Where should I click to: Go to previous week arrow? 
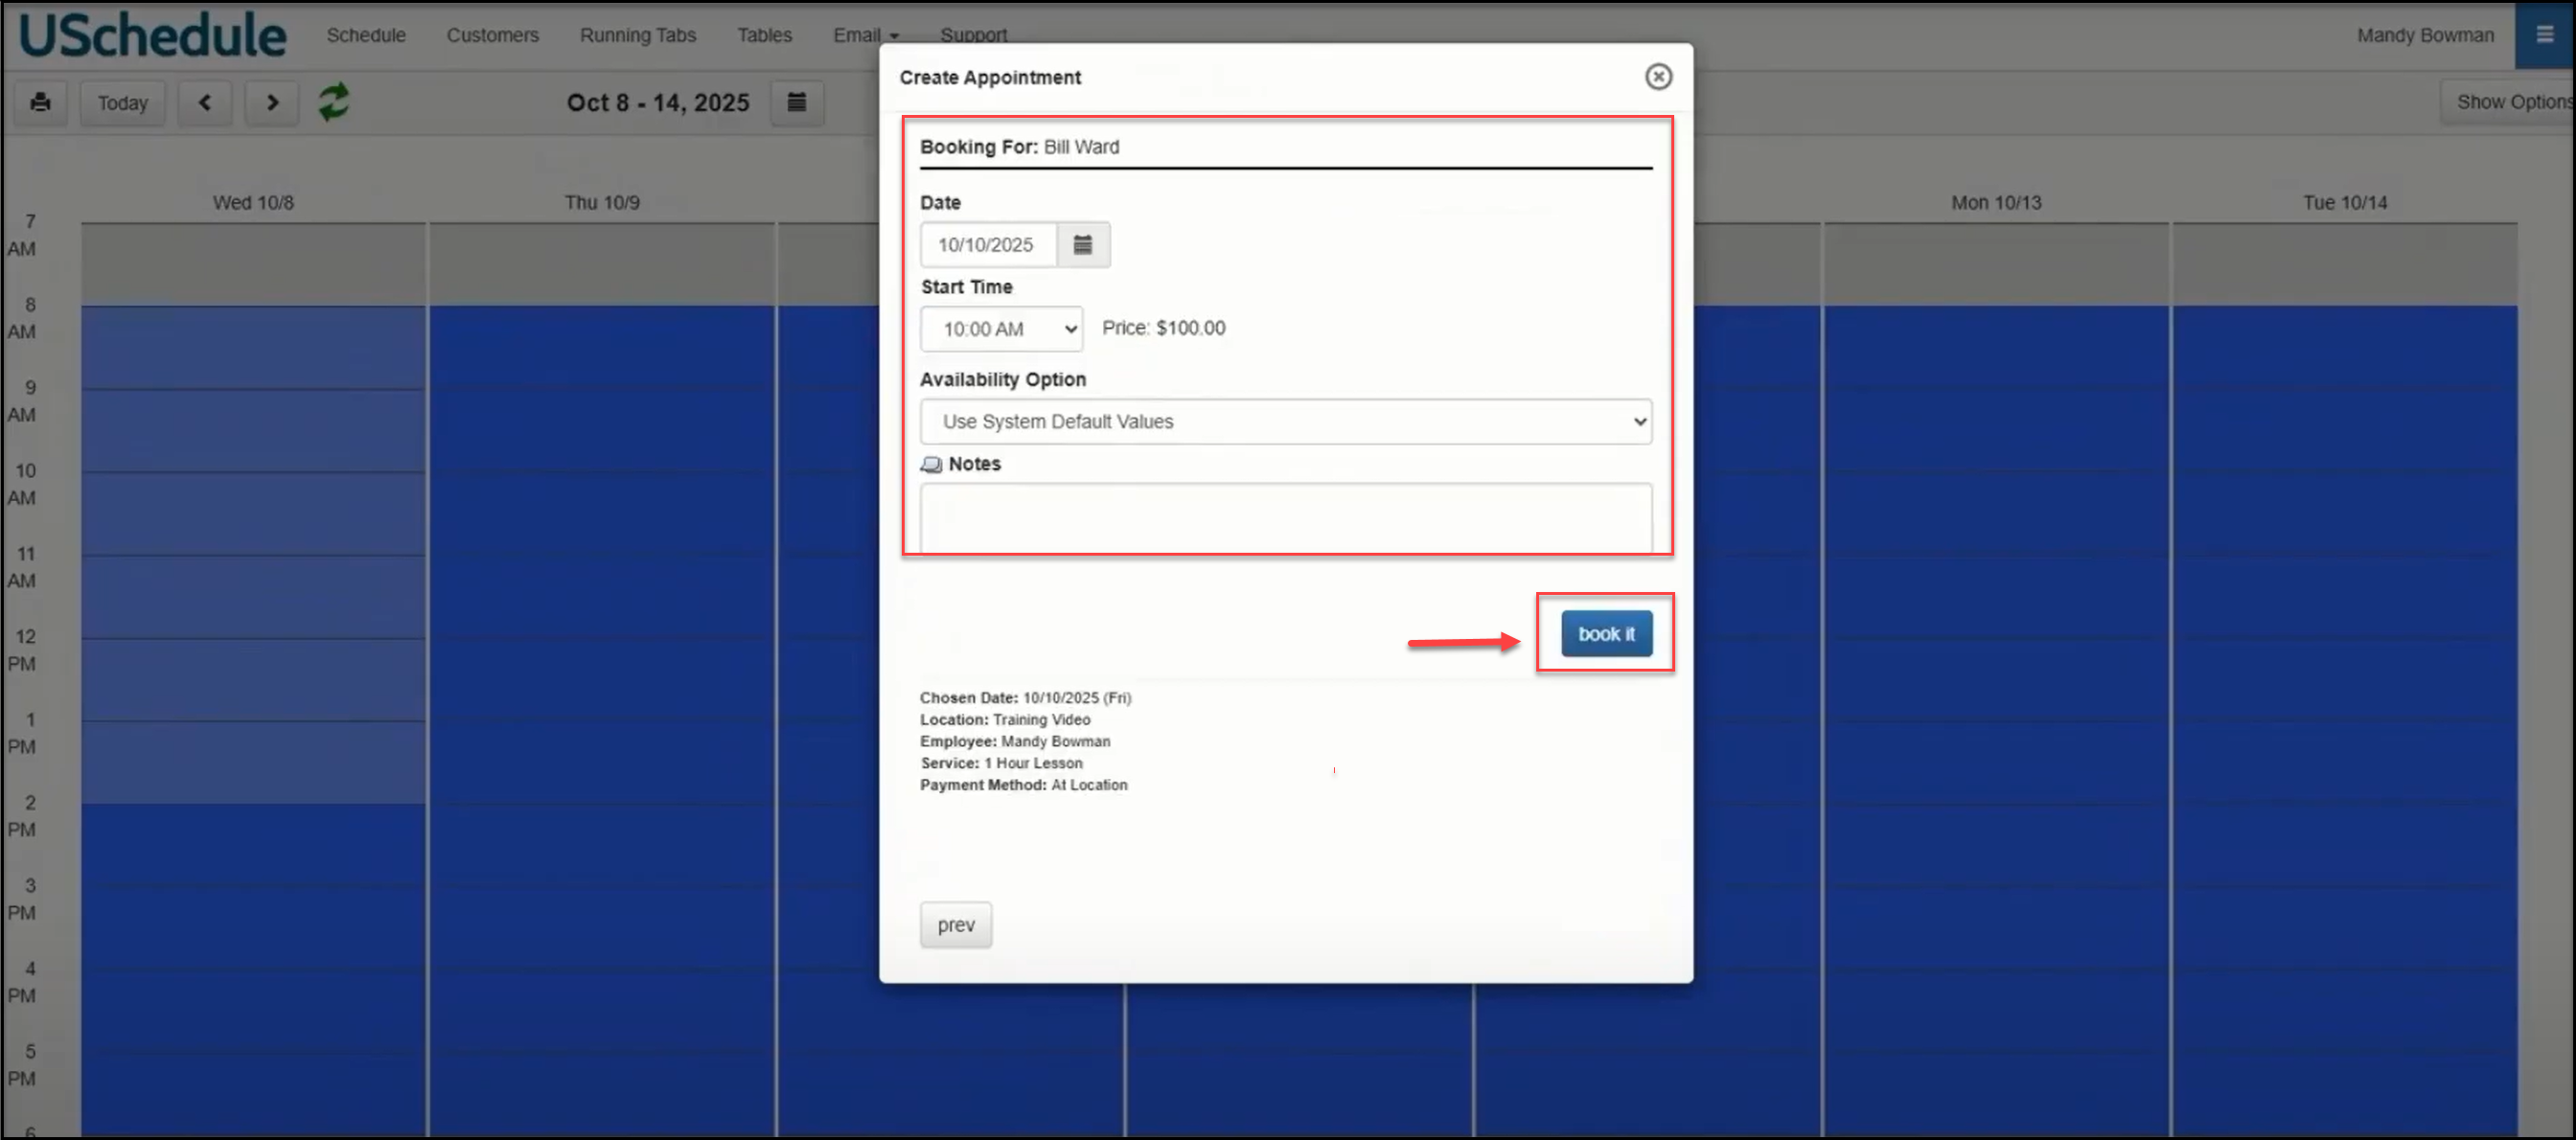(205, 103)
